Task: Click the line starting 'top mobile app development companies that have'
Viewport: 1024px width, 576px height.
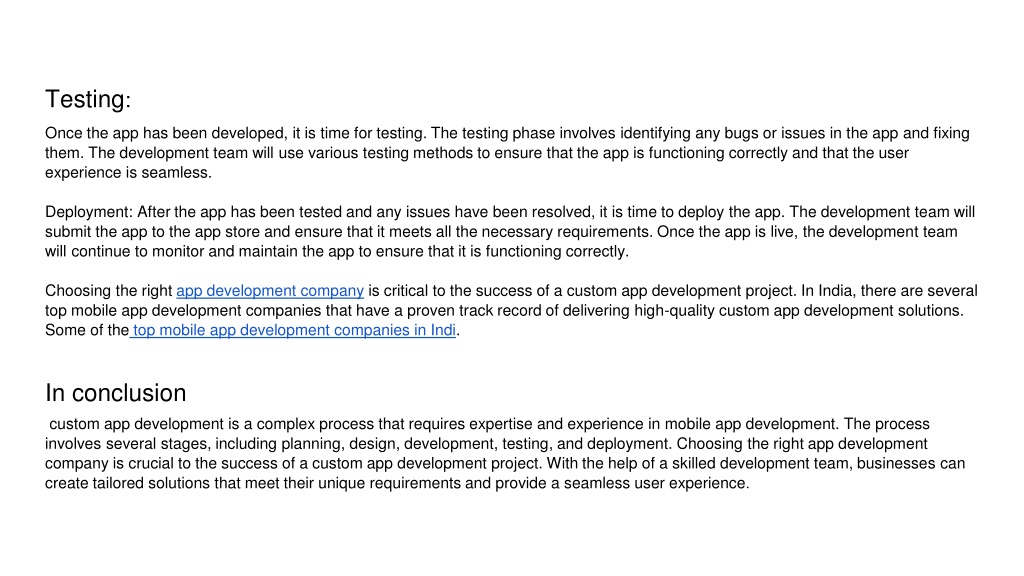Action: (504, 310)
